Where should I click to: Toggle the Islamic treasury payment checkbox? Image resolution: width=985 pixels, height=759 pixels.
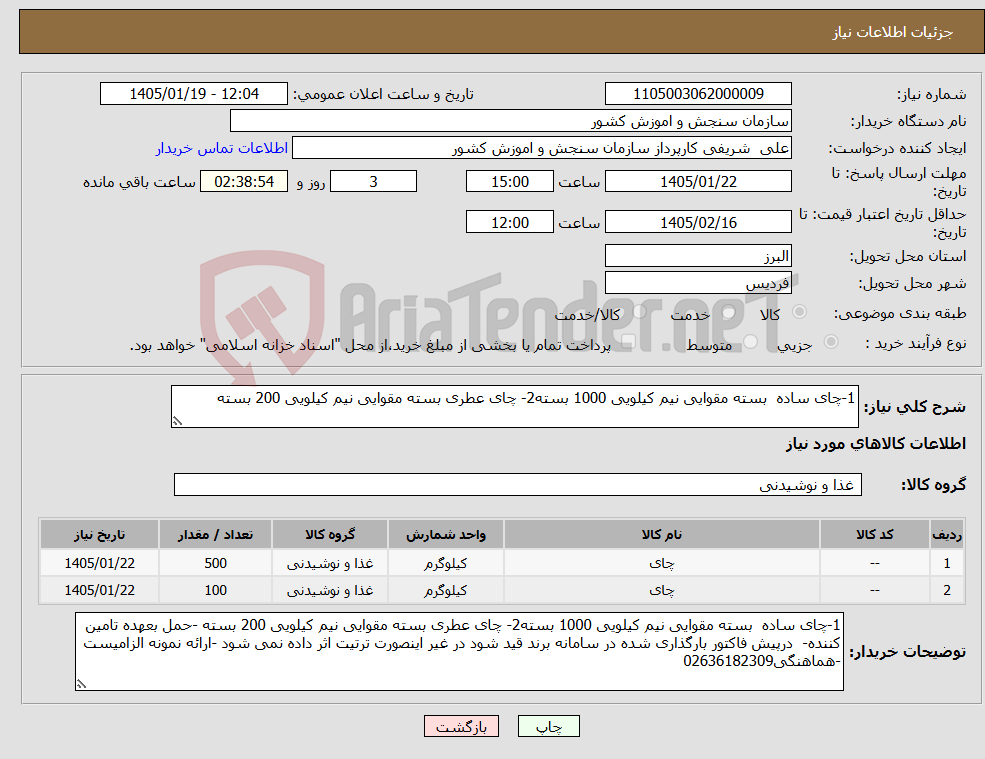pyautogui.click(x=629, y=342)
